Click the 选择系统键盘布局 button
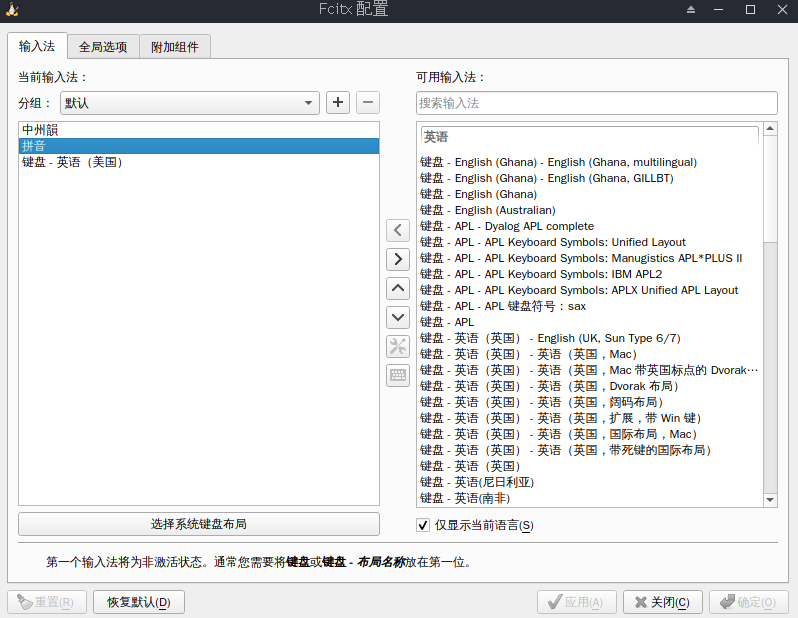Image resolution: width=798 pixels, height=618 pixels. pos(199,524)
